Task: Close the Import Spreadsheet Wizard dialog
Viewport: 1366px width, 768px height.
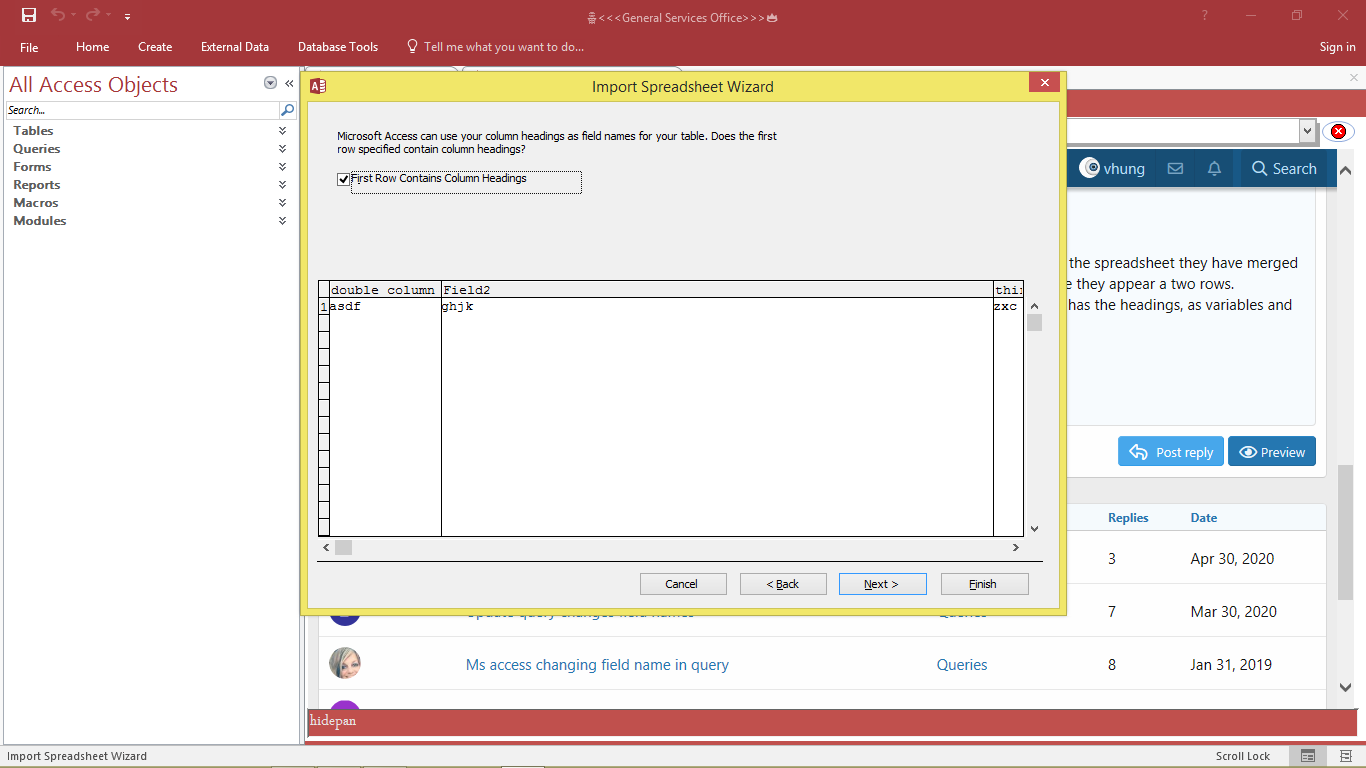Action: 1044,83
